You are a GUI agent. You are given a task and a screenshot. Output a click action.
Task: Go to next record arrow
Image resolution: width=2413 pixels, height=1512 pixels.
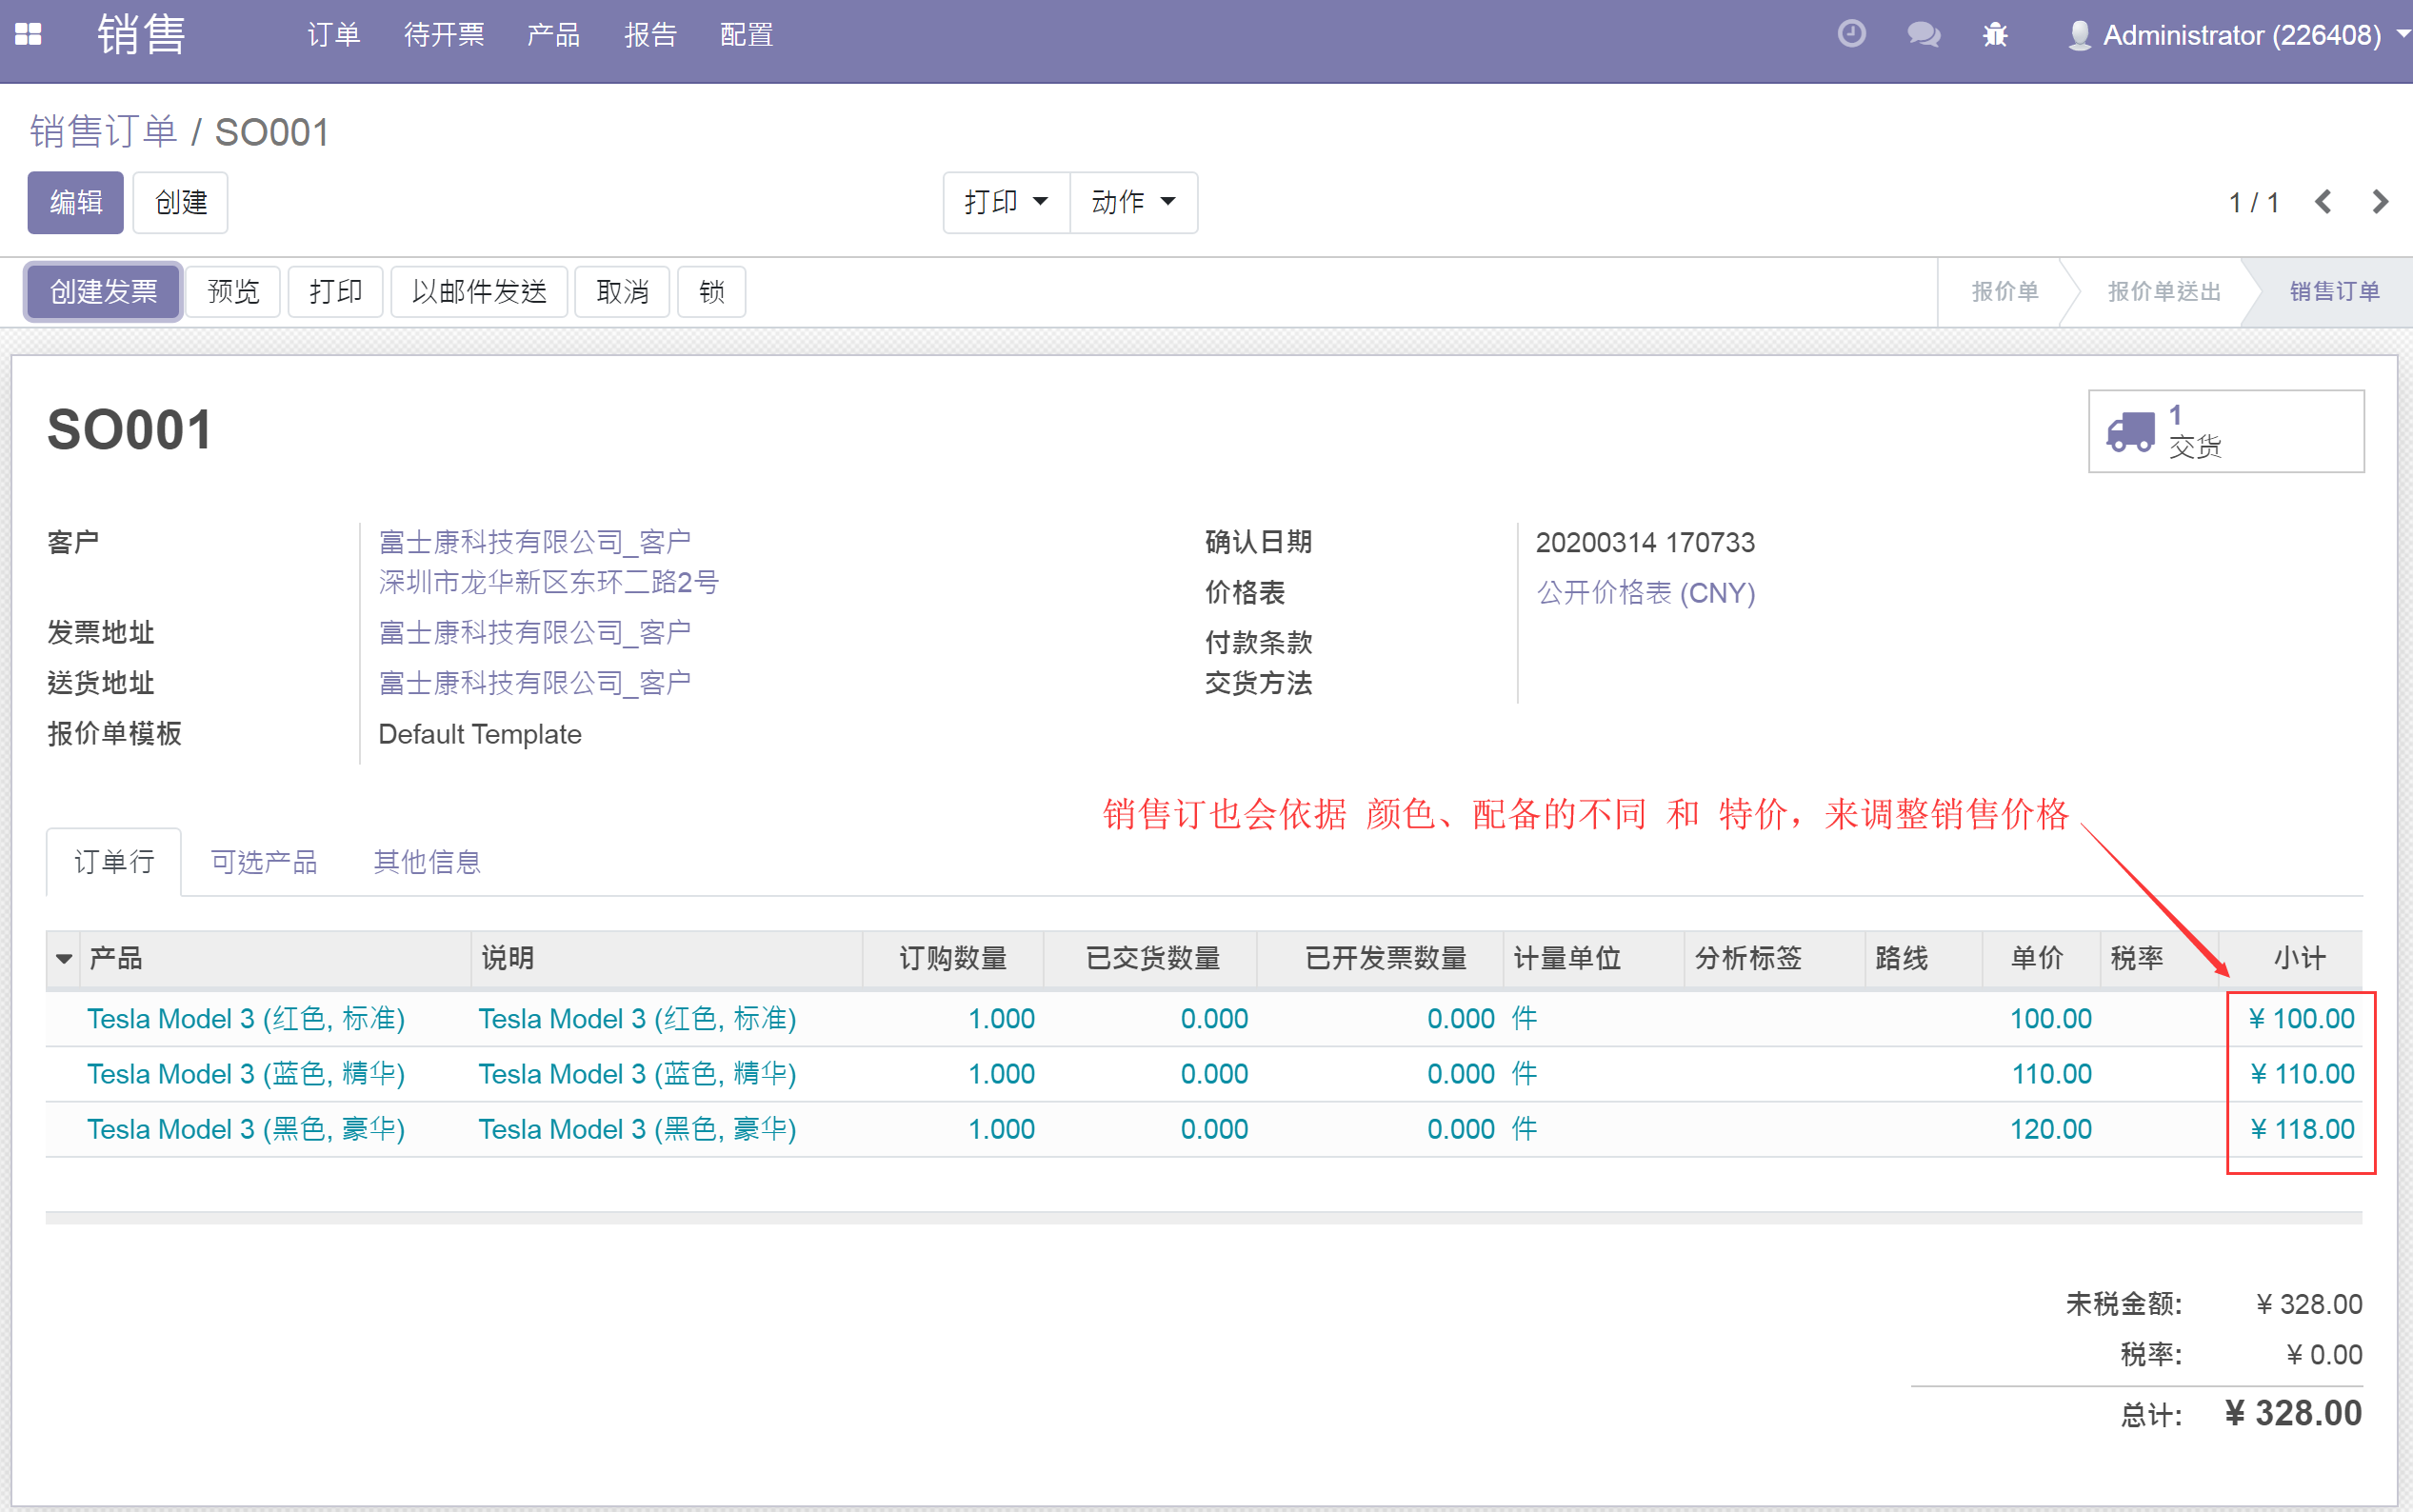[2380, 202]
